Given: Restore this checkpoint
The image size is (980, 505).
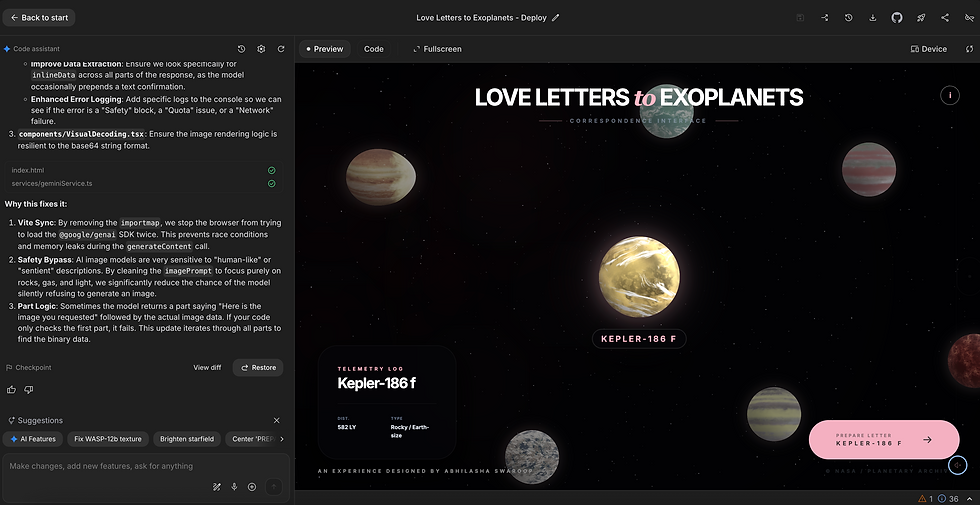Looking at the screenshot, I should tap(258, 368).
